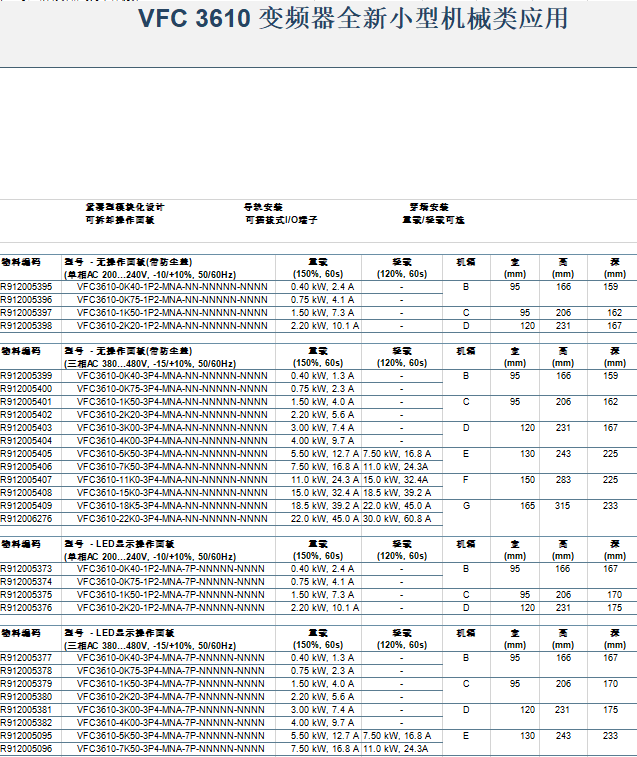Click the feature text 可插拔式I/O端子
The height and width of the screenshot is (757, 637).
(282, 220)
